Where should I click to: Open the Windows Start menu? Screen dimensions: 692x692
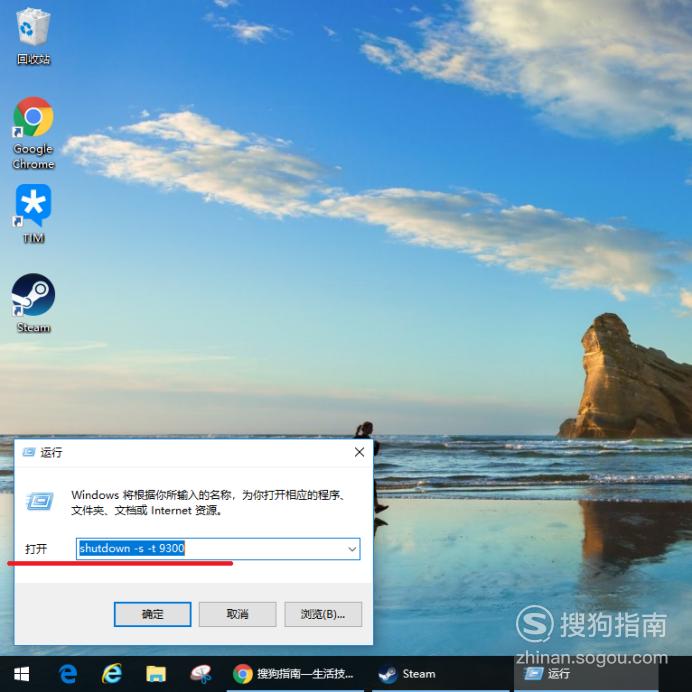(x=21, y=674)
